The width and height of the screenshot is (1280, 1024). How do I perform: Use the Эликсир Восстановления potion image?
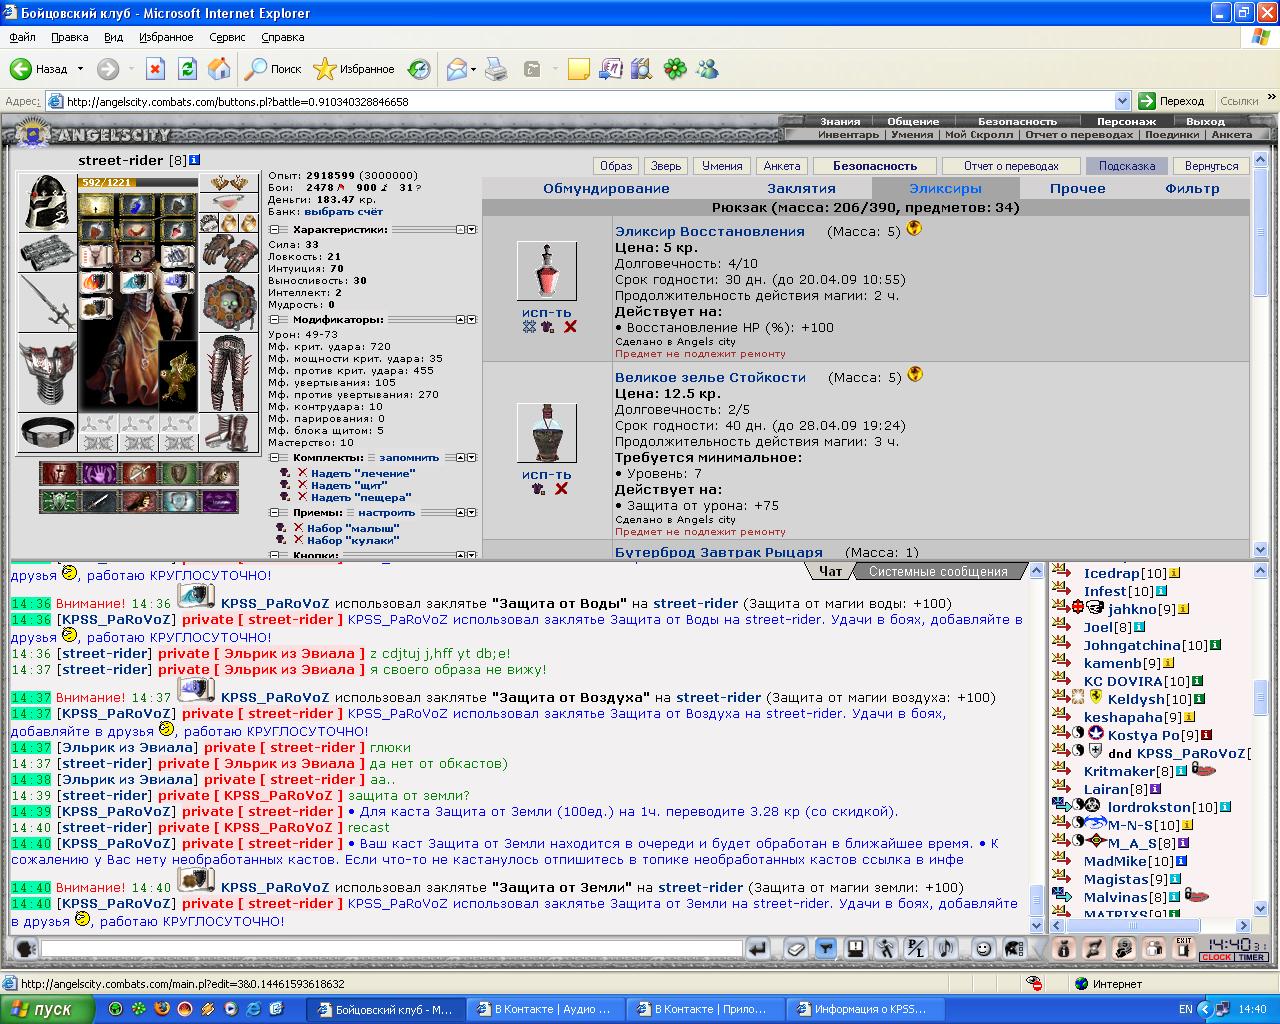click(x=546, y=271)
